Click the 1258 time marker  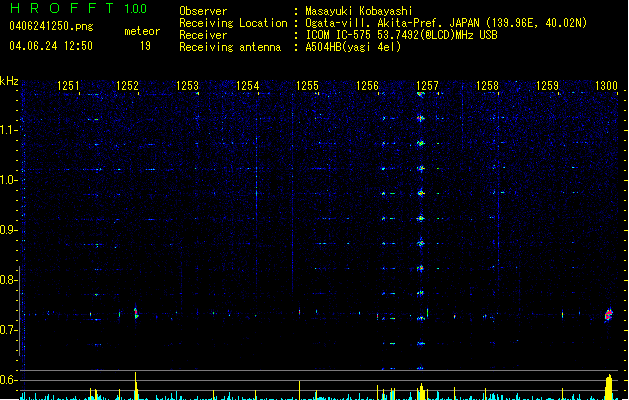(487, 85)
